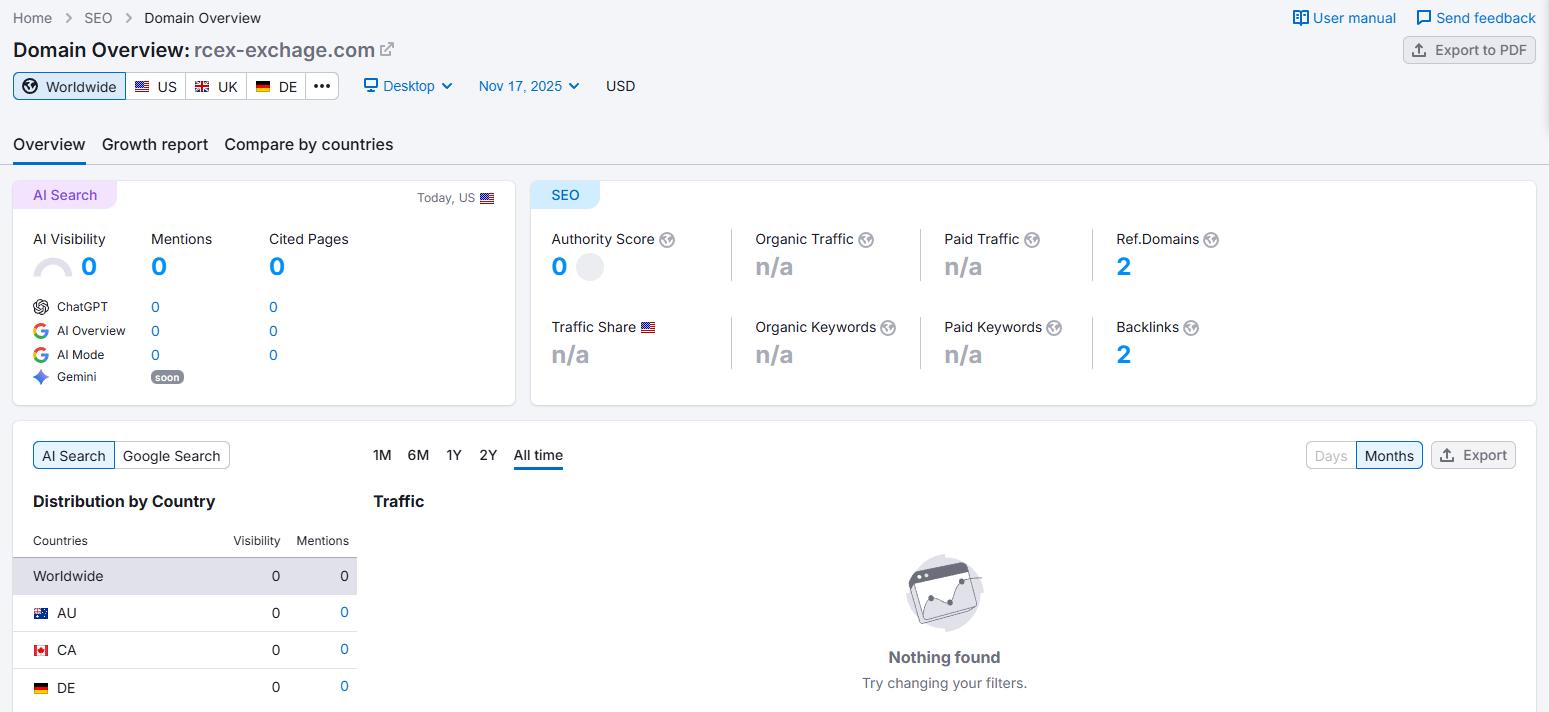1549x712 pixels.
Task: Click the Authority Score value 0
Action: point(559,267)
